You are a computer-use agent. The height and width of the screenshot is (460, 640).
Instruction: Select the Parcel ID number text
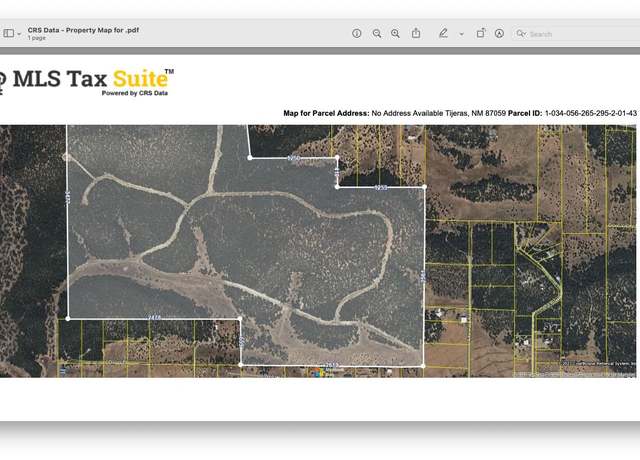(x=591, y=113)
